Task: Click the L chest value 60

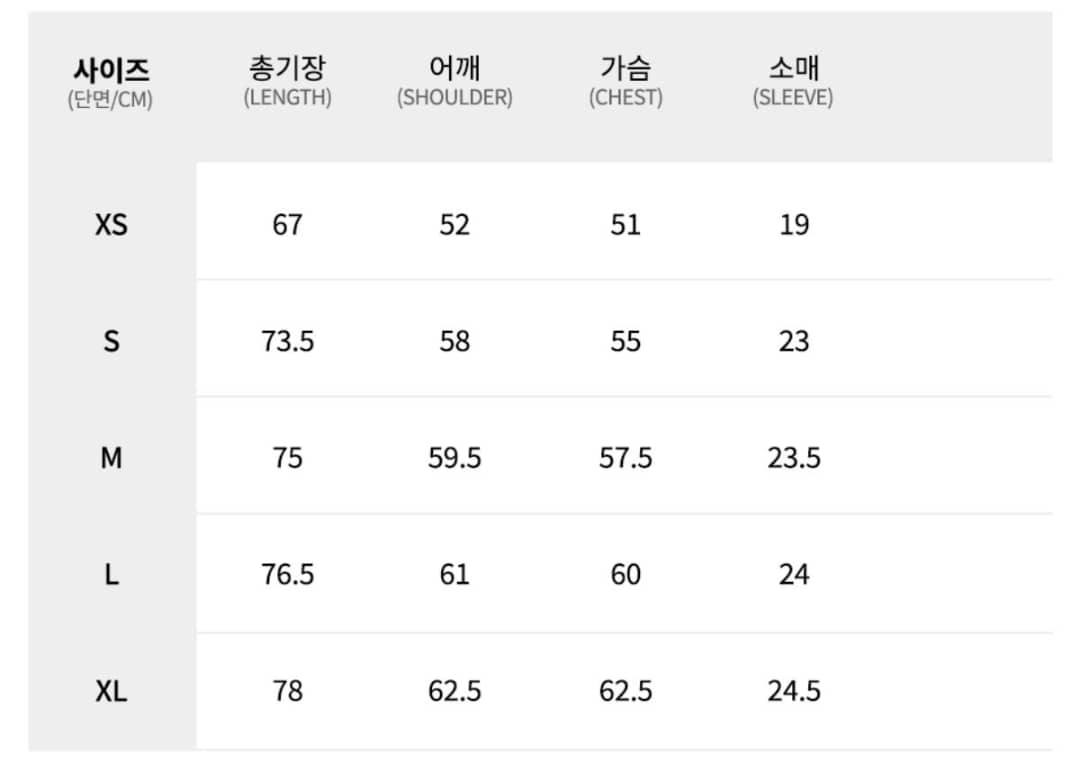Action: 625,575
